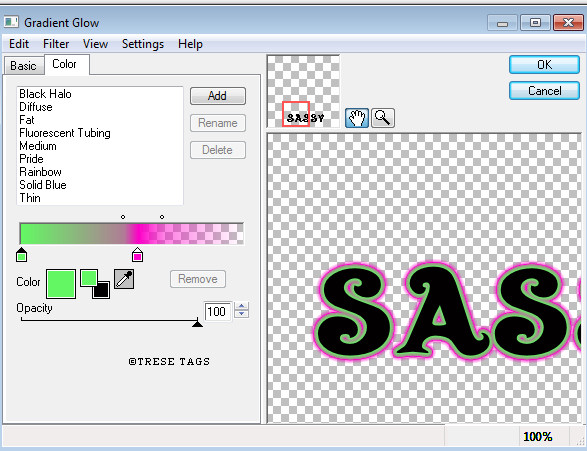Decrease opacity with the down stepper arrow

click(x=241, y=315)
